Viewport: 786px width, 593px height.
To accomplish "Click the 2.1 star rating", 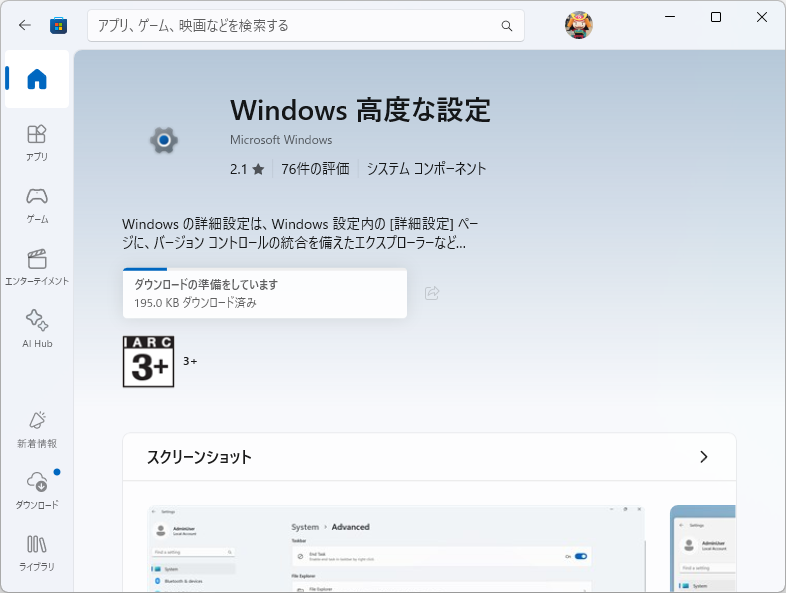I will [x=247, y=169].
